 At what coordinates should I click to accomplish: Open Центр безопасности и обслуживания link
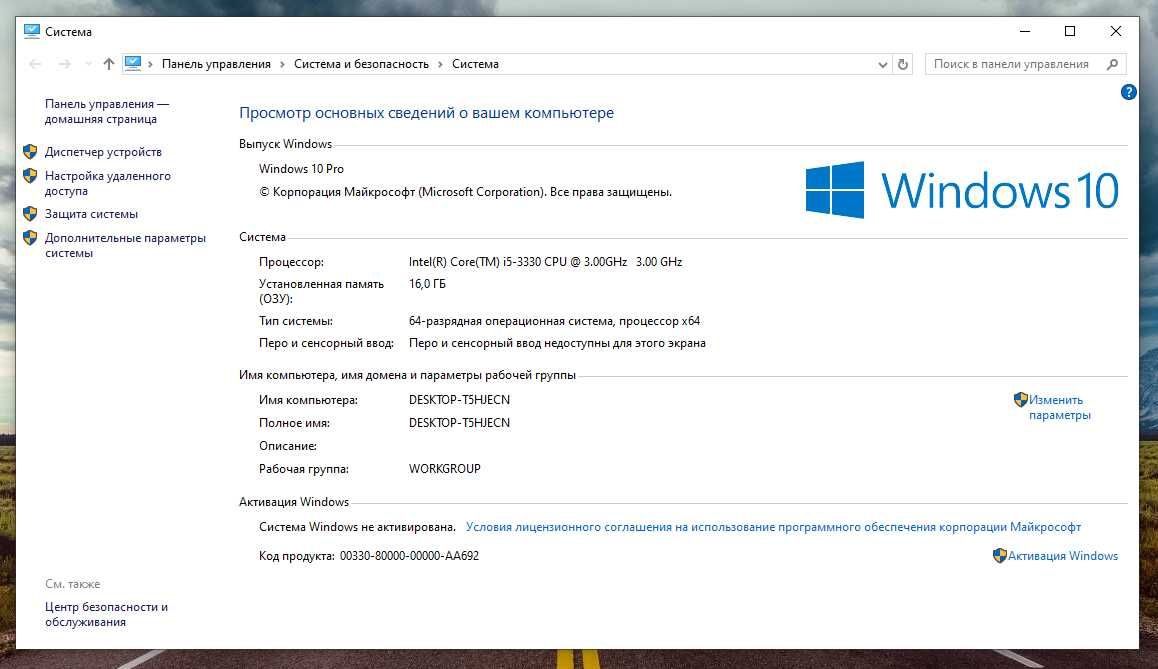click(106, 614)
